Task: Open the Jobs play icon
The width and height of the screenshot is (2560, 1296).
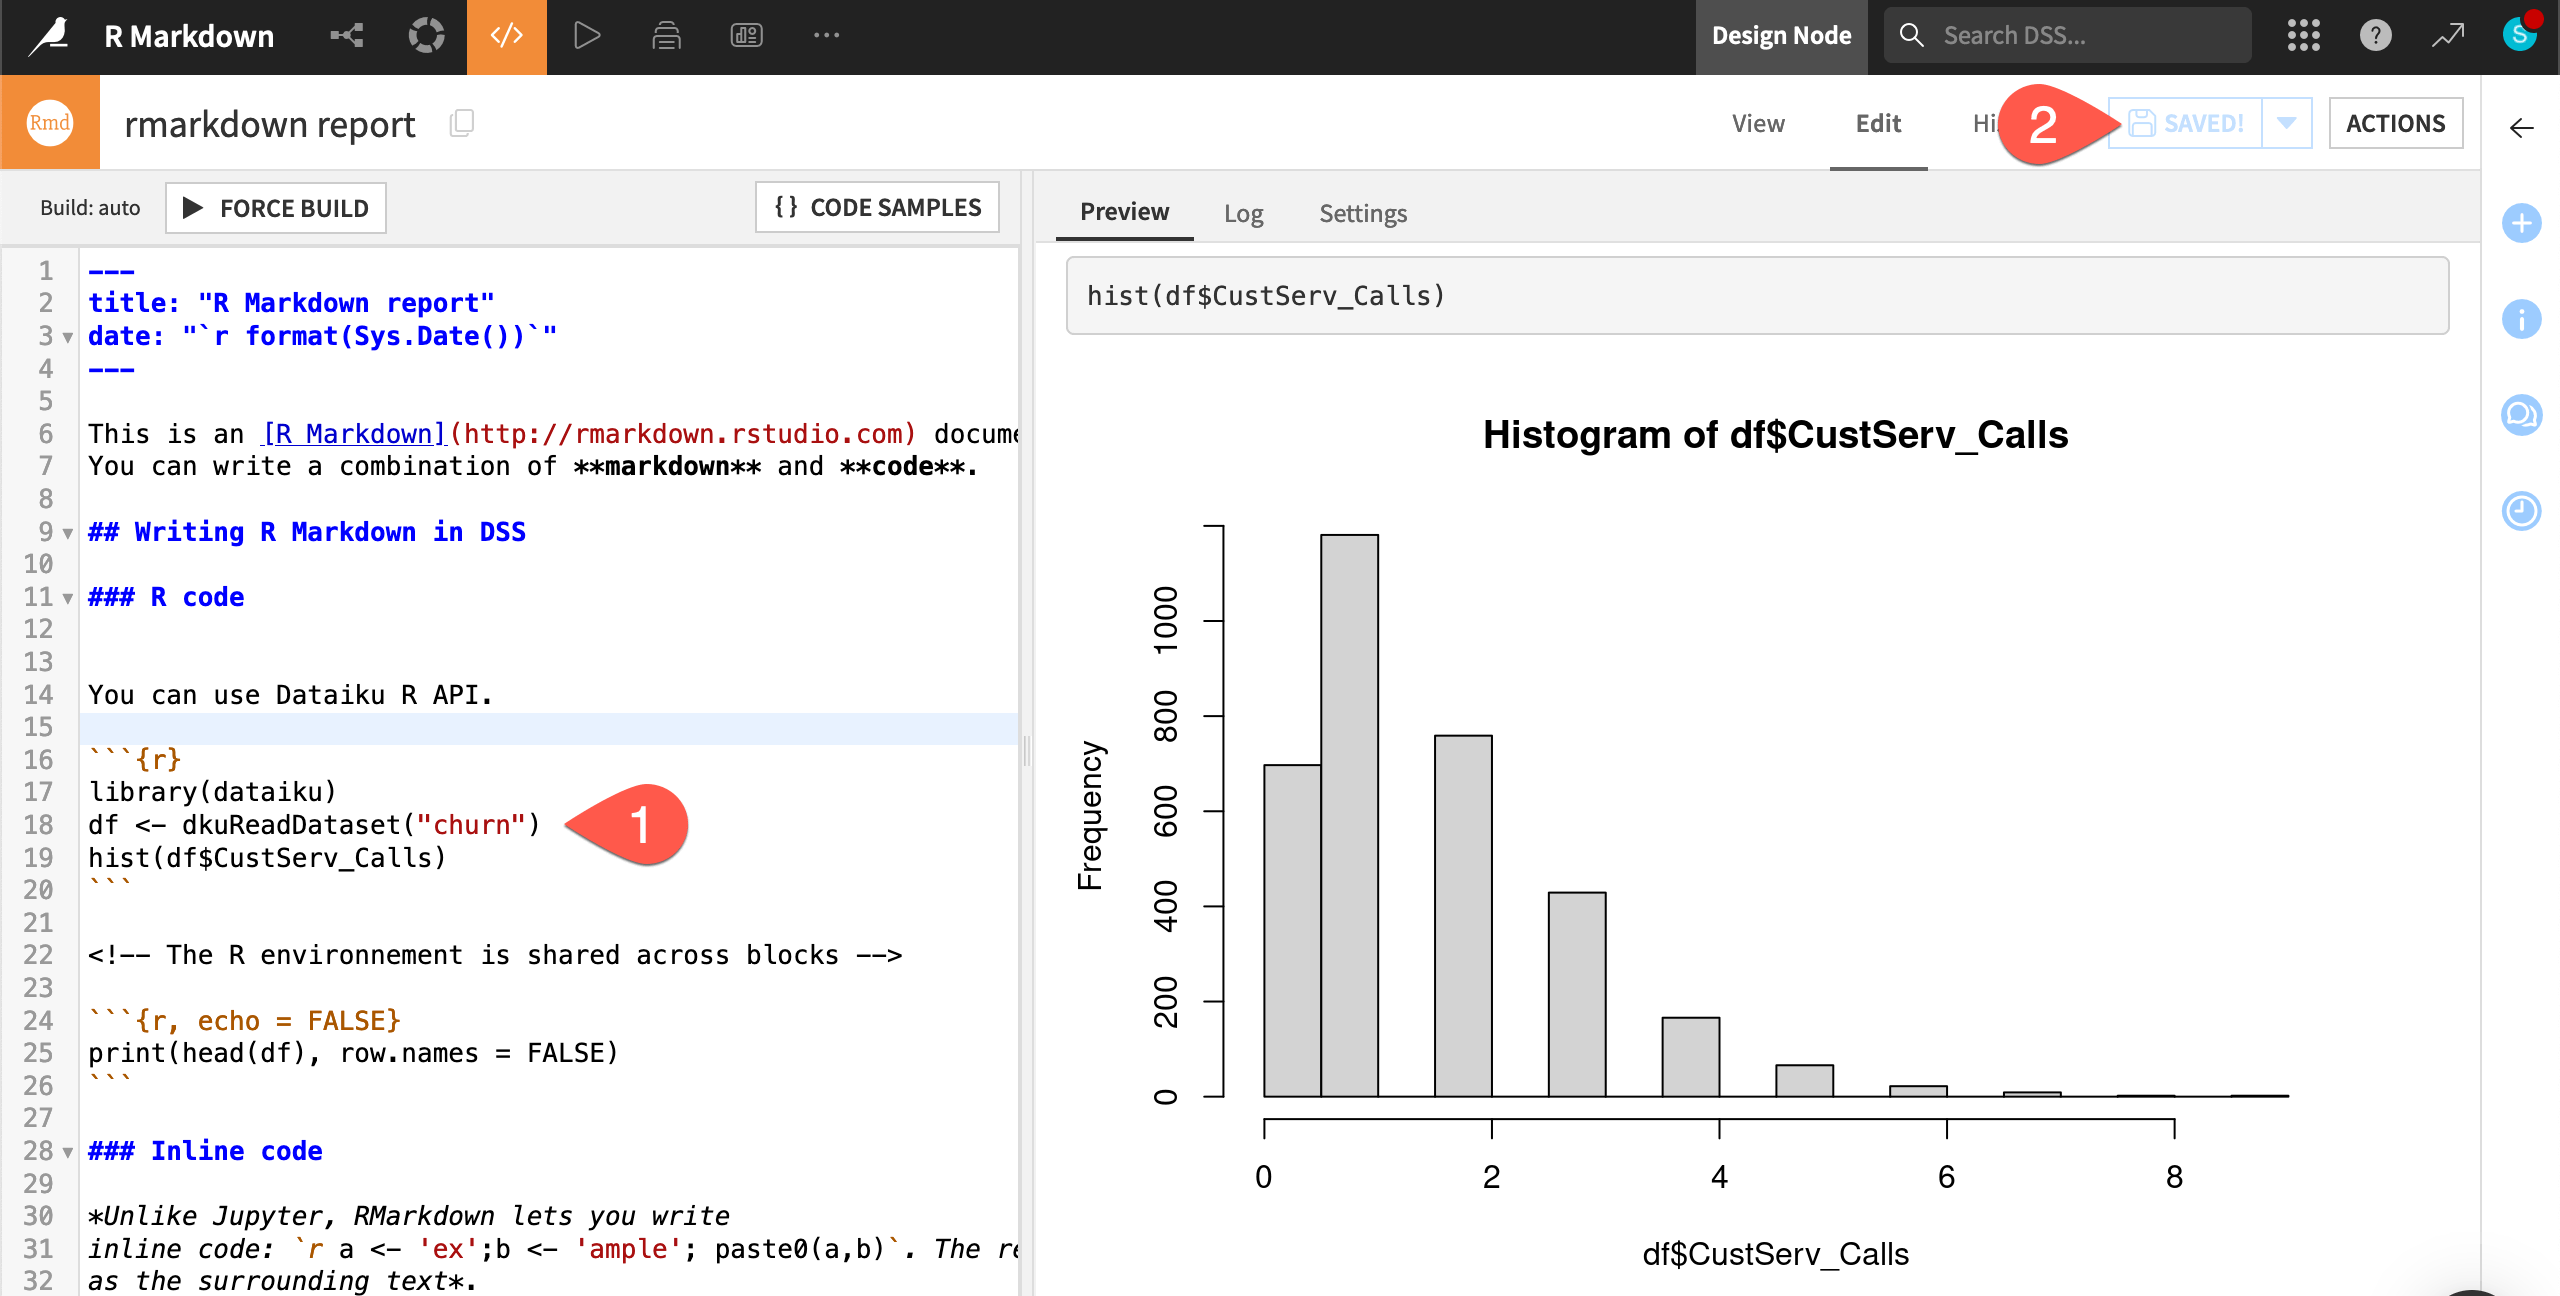Action: (589, 35)
